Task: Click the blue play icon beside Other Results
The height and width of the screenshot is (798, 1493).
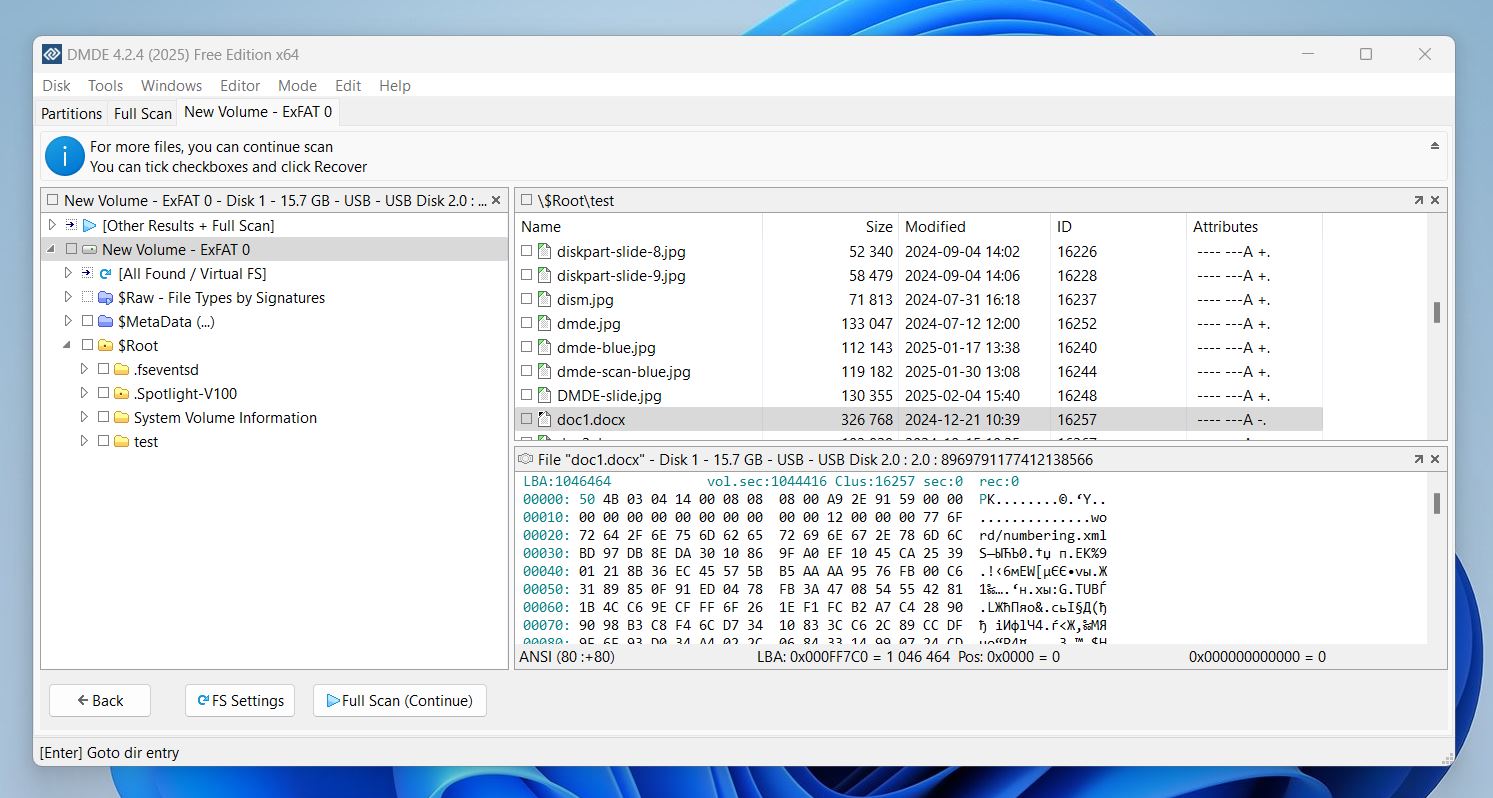Action: point(90,226)
